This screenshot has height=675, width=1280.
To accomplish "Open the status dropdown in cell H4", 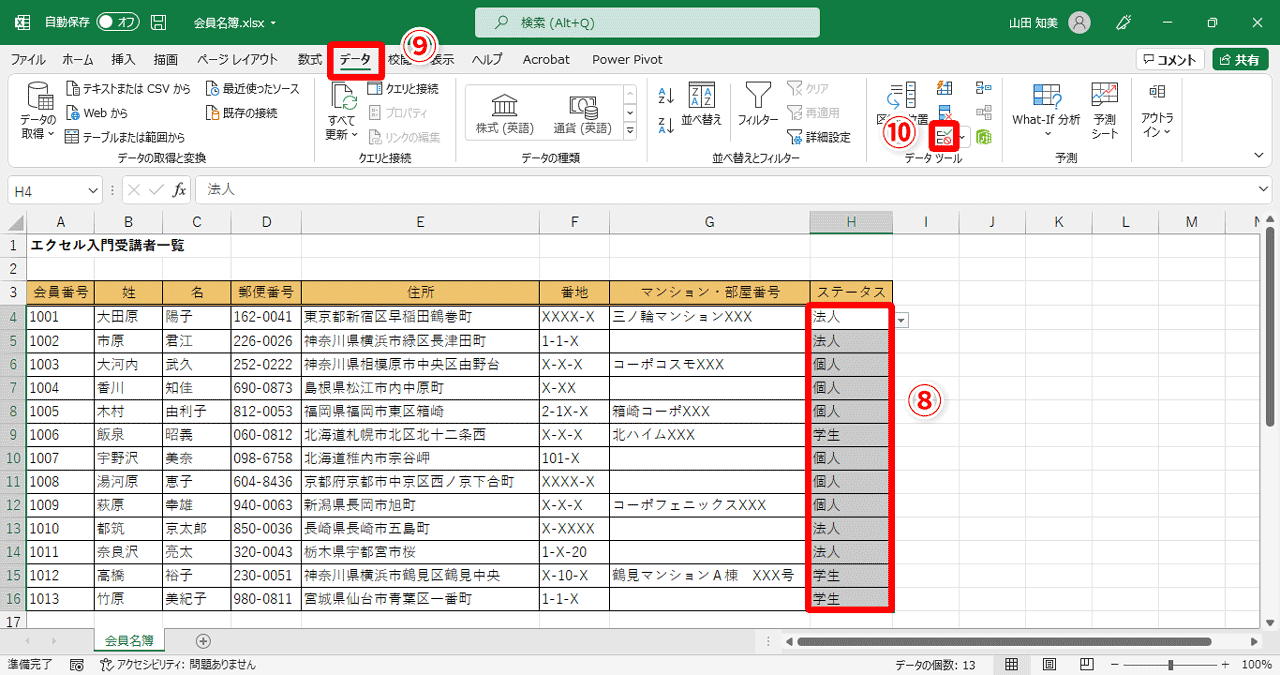I will coord(903,318).
